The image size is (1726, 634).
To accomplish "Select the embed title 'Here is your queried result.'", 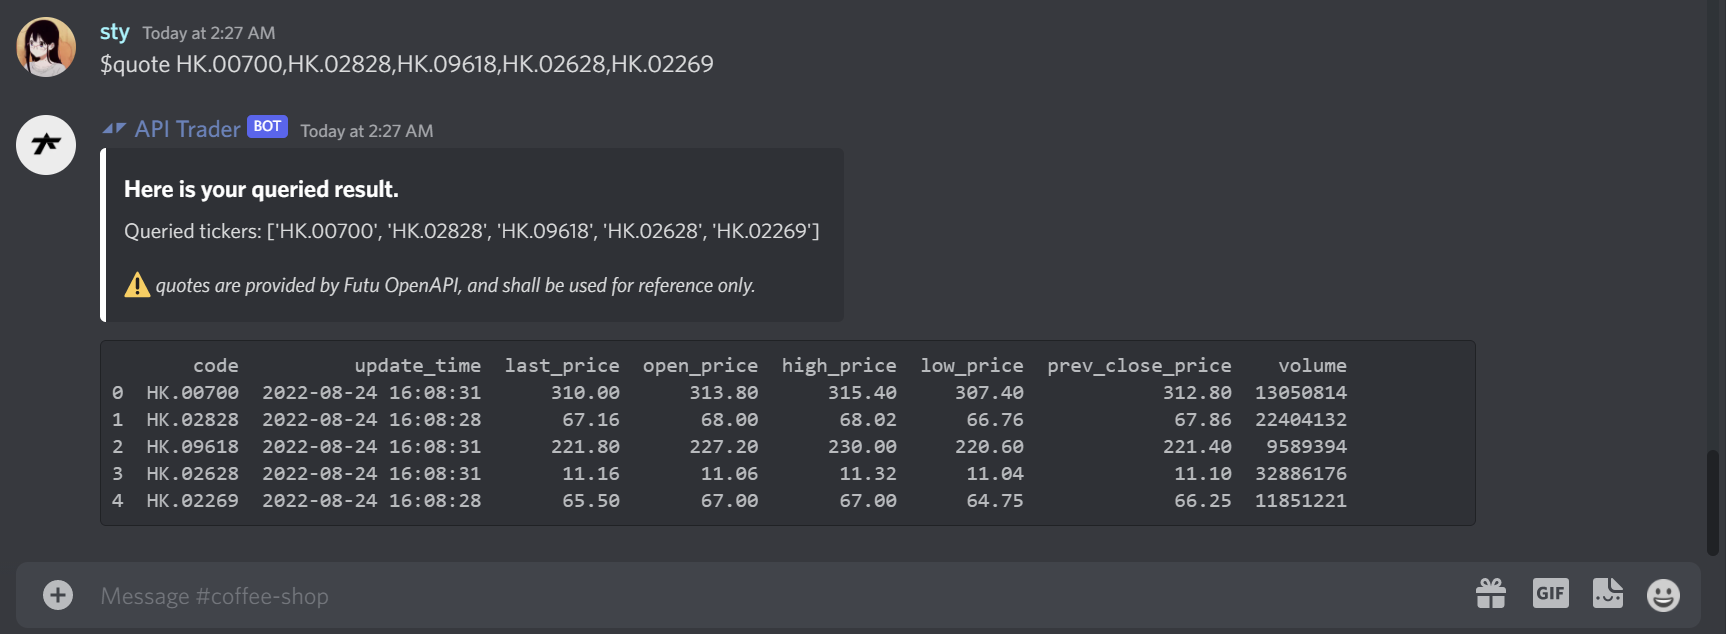I will click(x=260, y=188).
